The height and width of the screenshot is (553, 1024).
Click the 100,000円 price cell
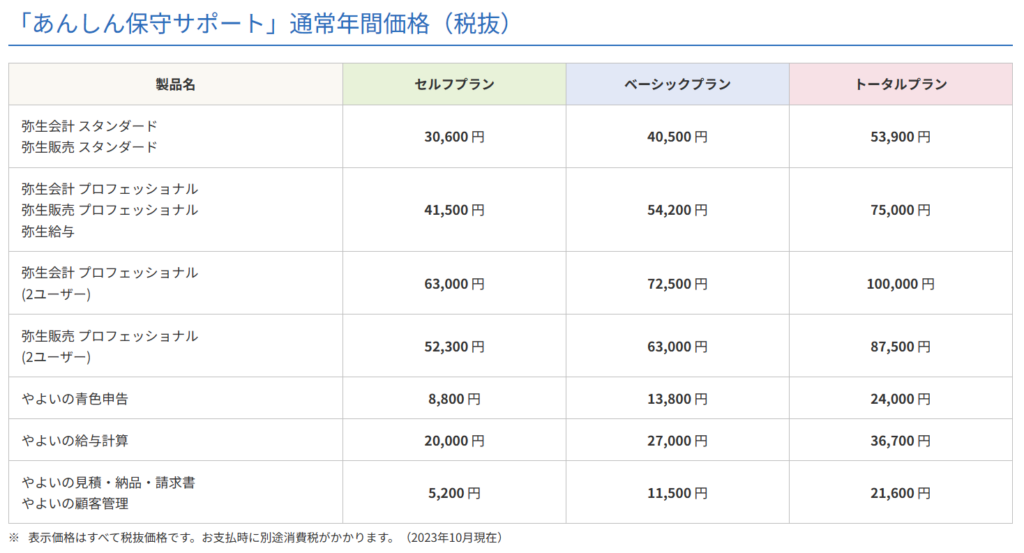click(x=901, y=283)
